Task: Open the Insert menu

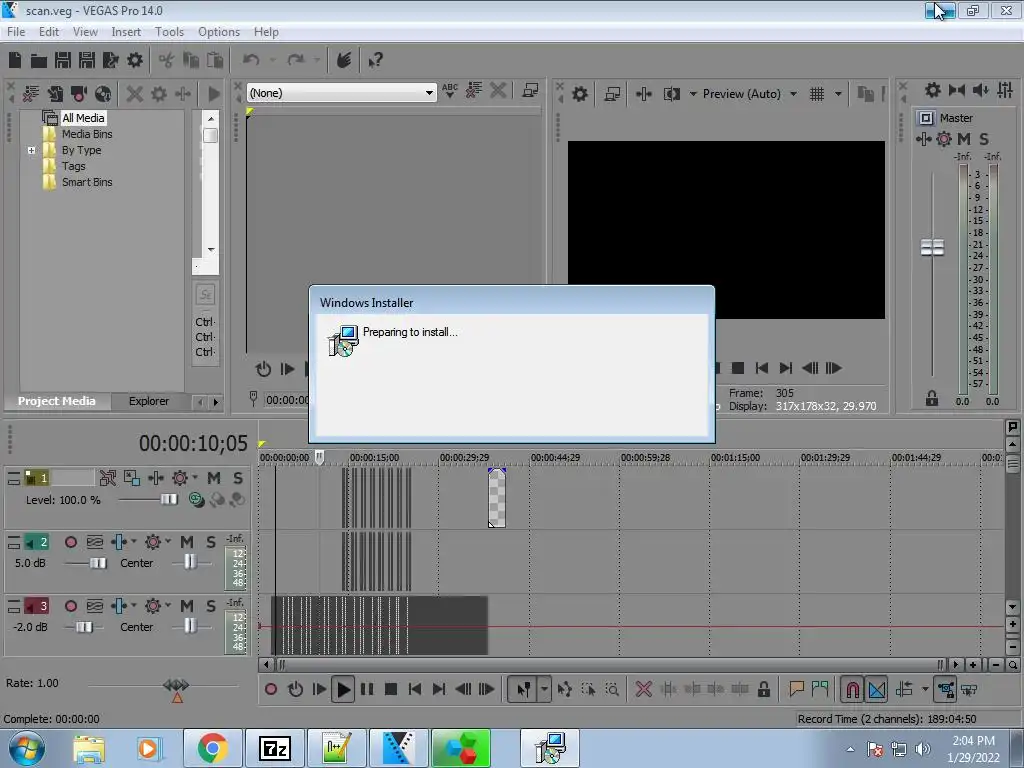Action: (126, 32)
